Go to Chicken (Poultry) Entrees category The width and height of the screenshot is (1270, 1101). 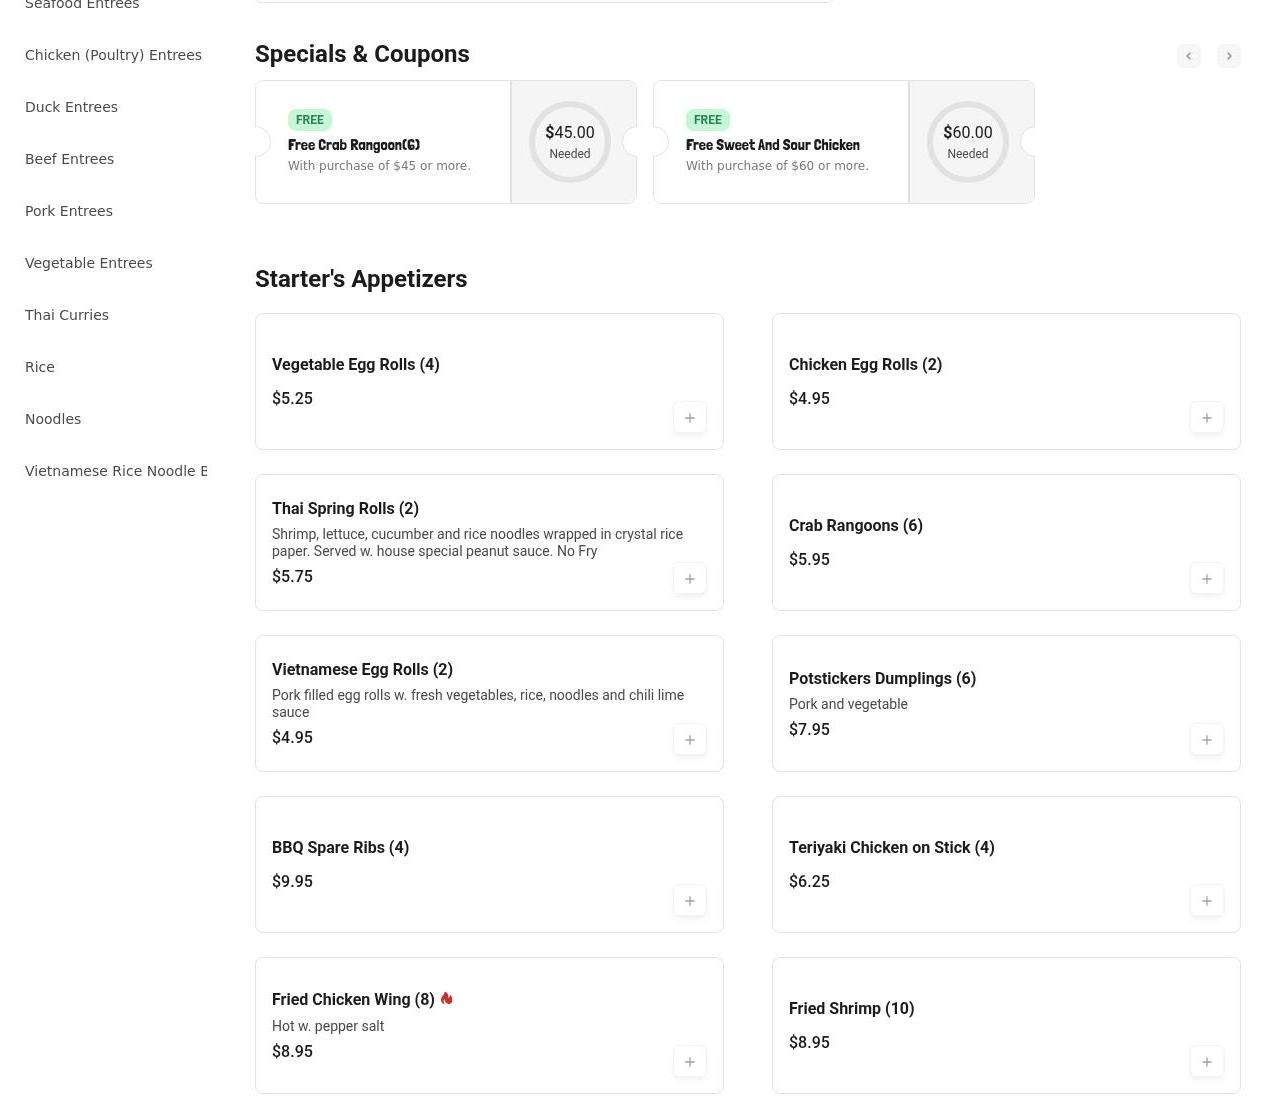tap(113, 55)
